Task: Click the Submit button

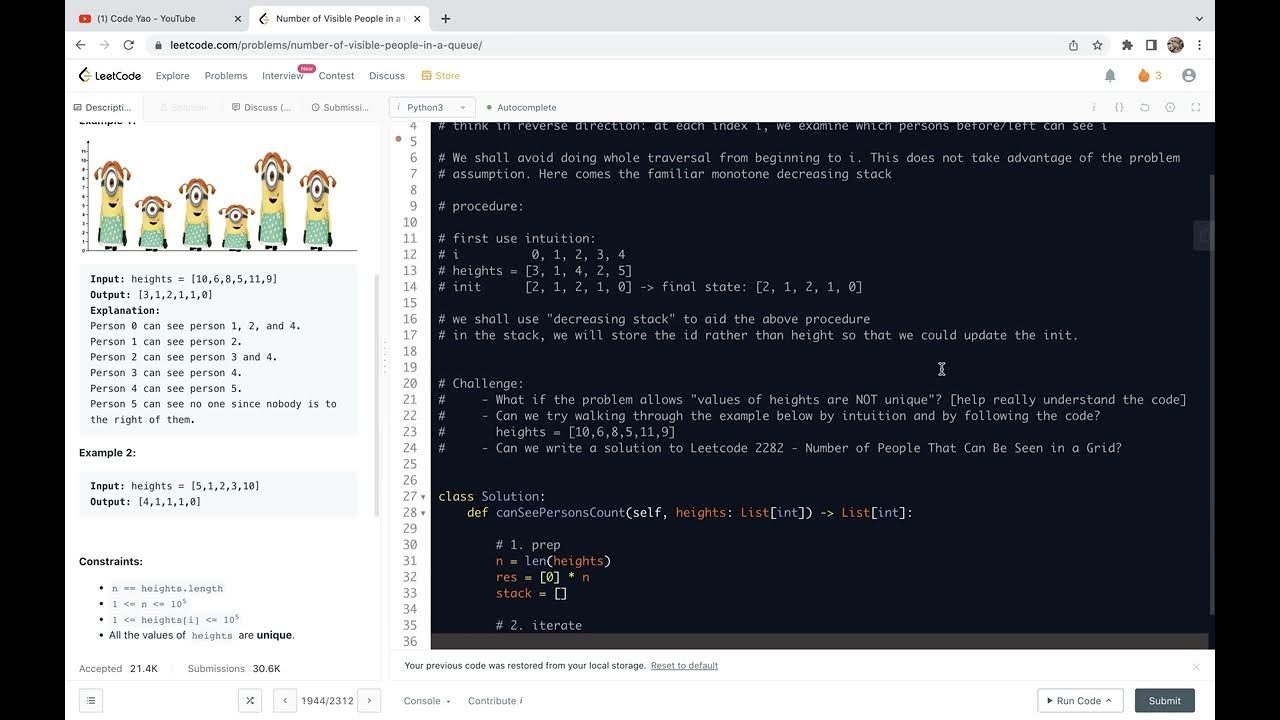Action: 1165,701
